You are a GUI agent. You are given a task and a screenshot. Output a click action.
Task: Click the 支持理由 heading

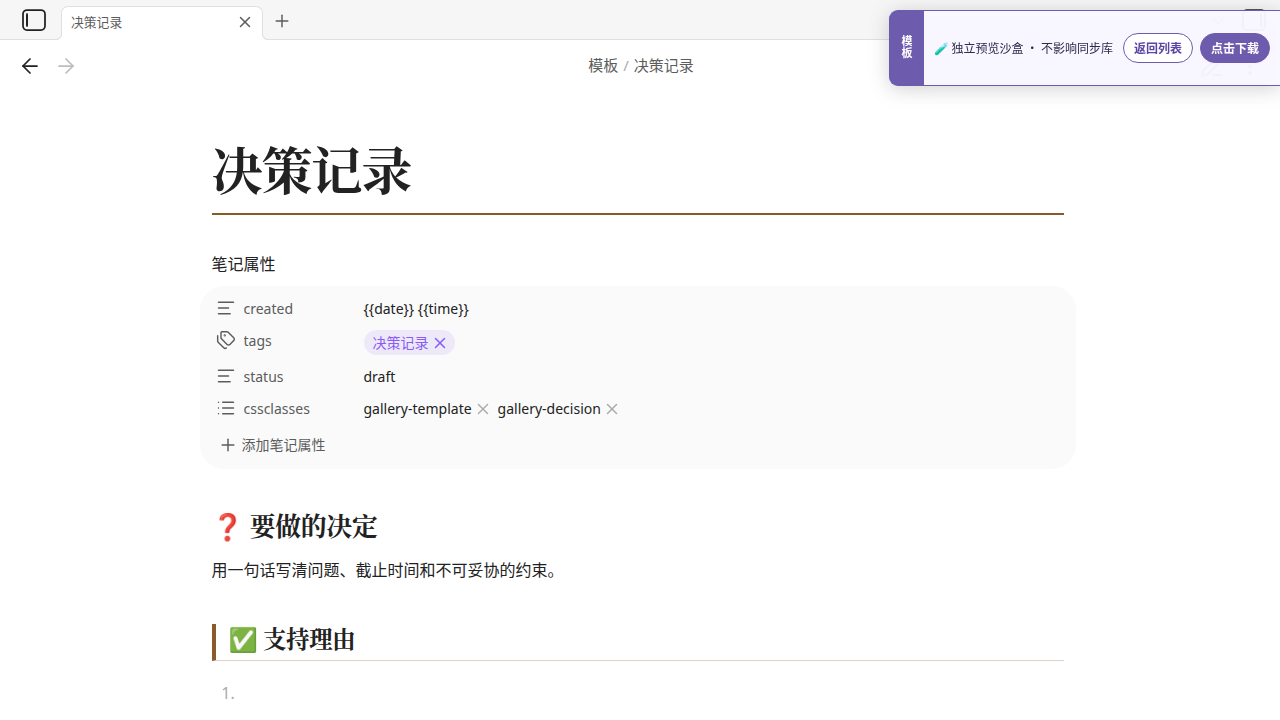point(310,640)
